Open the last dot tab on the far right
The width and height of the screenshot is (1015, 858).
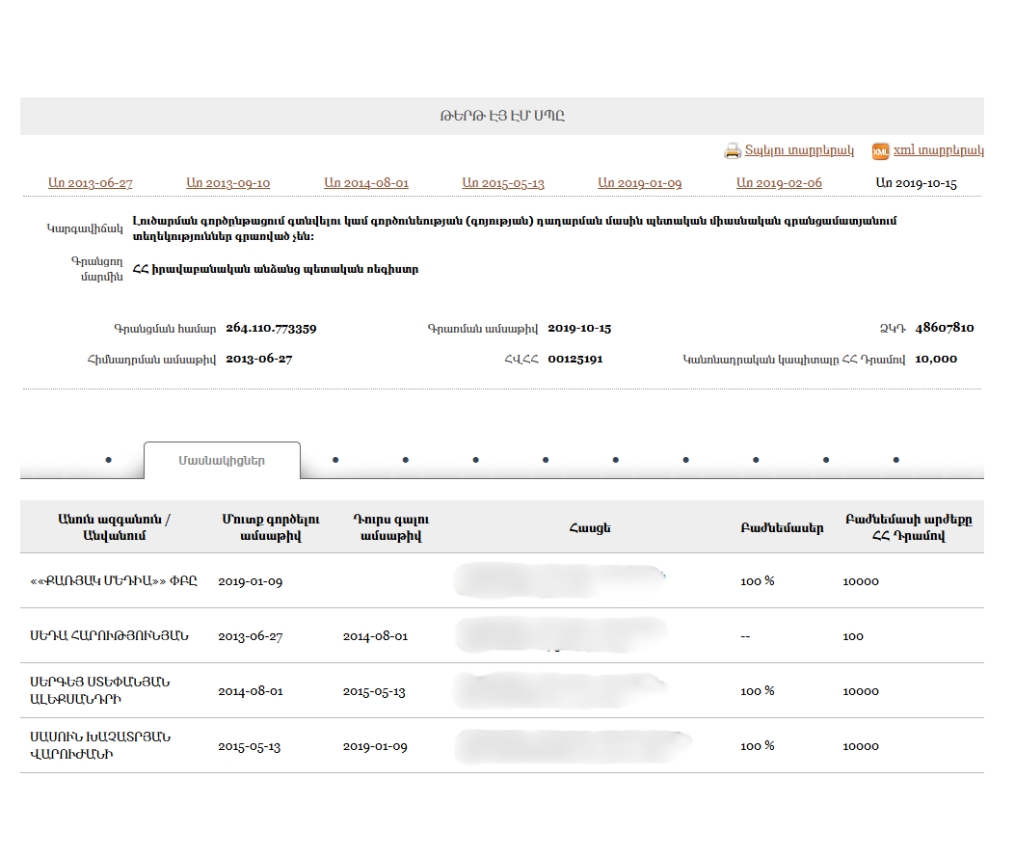895,461
